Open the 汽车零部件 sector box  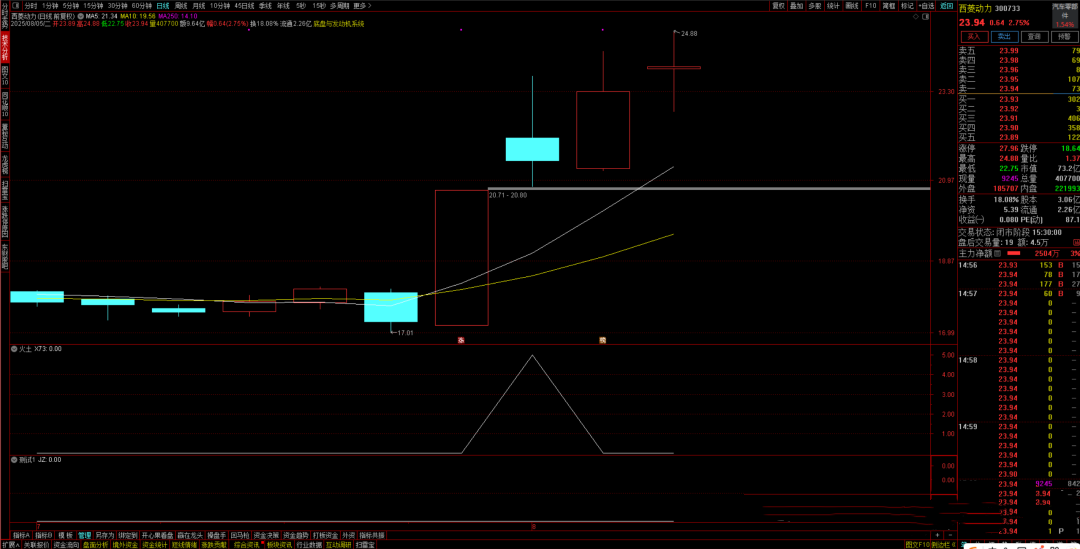point(1065,15)
